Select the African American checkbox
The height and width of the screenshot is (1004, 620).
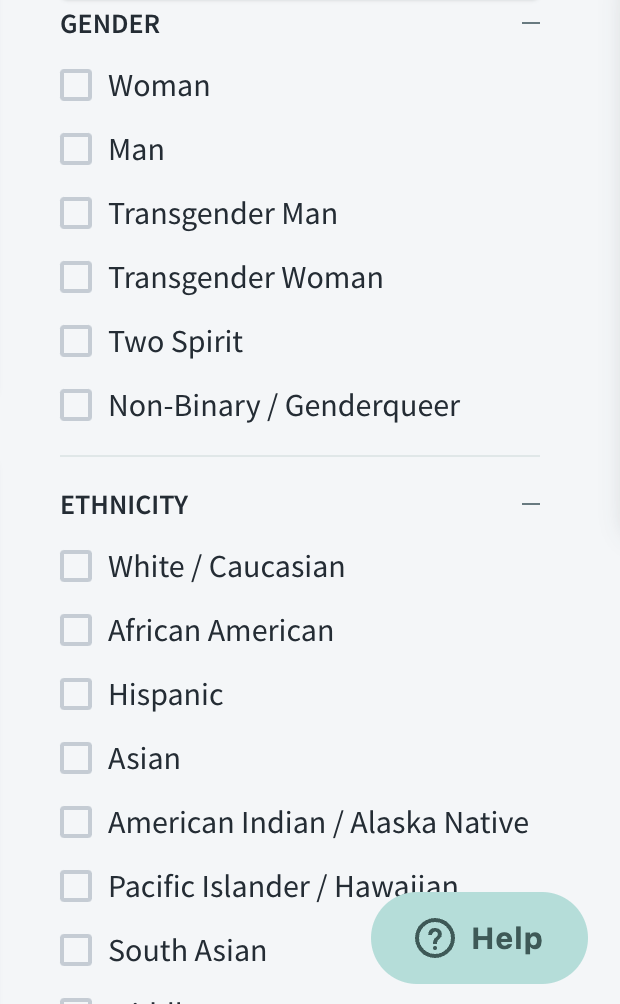pos(76,631)
